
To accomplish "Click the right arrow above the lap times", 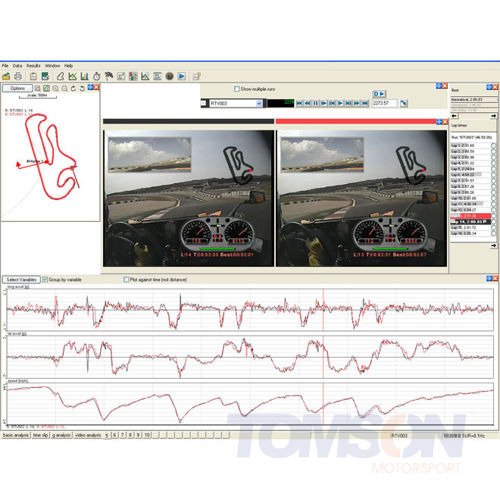I will coord(493,116).
